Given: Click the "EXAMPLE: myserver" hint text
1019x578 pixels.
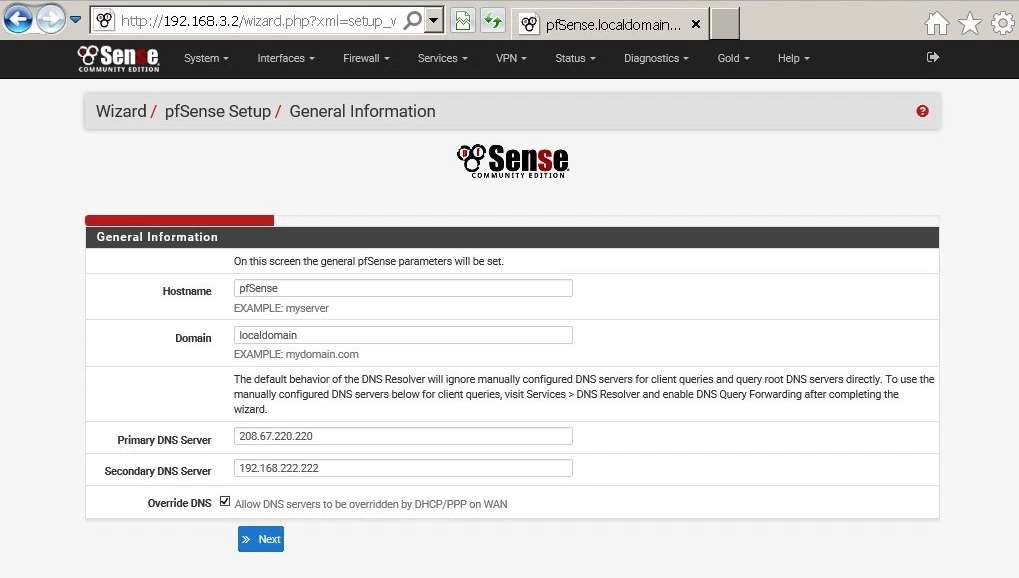Looking at the screenshot, I should click(x=281, y=308).
